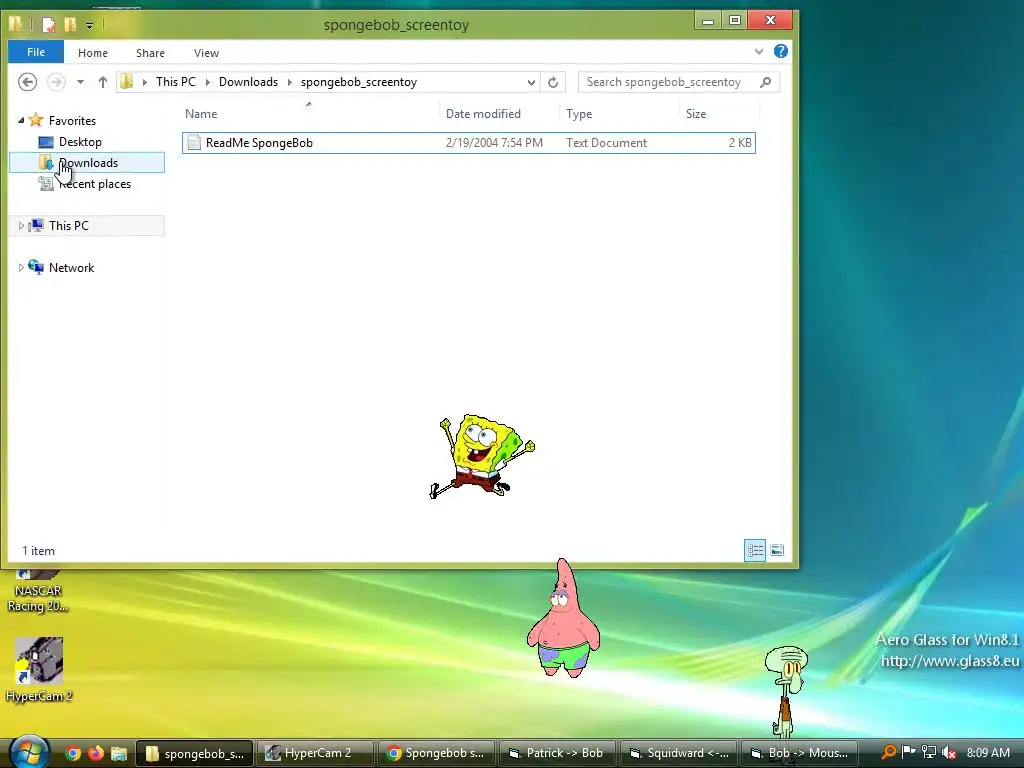Switch to Large icons view in status bar
The width and height of the screenshot is (1024, 768).
(x=776, y=551)
